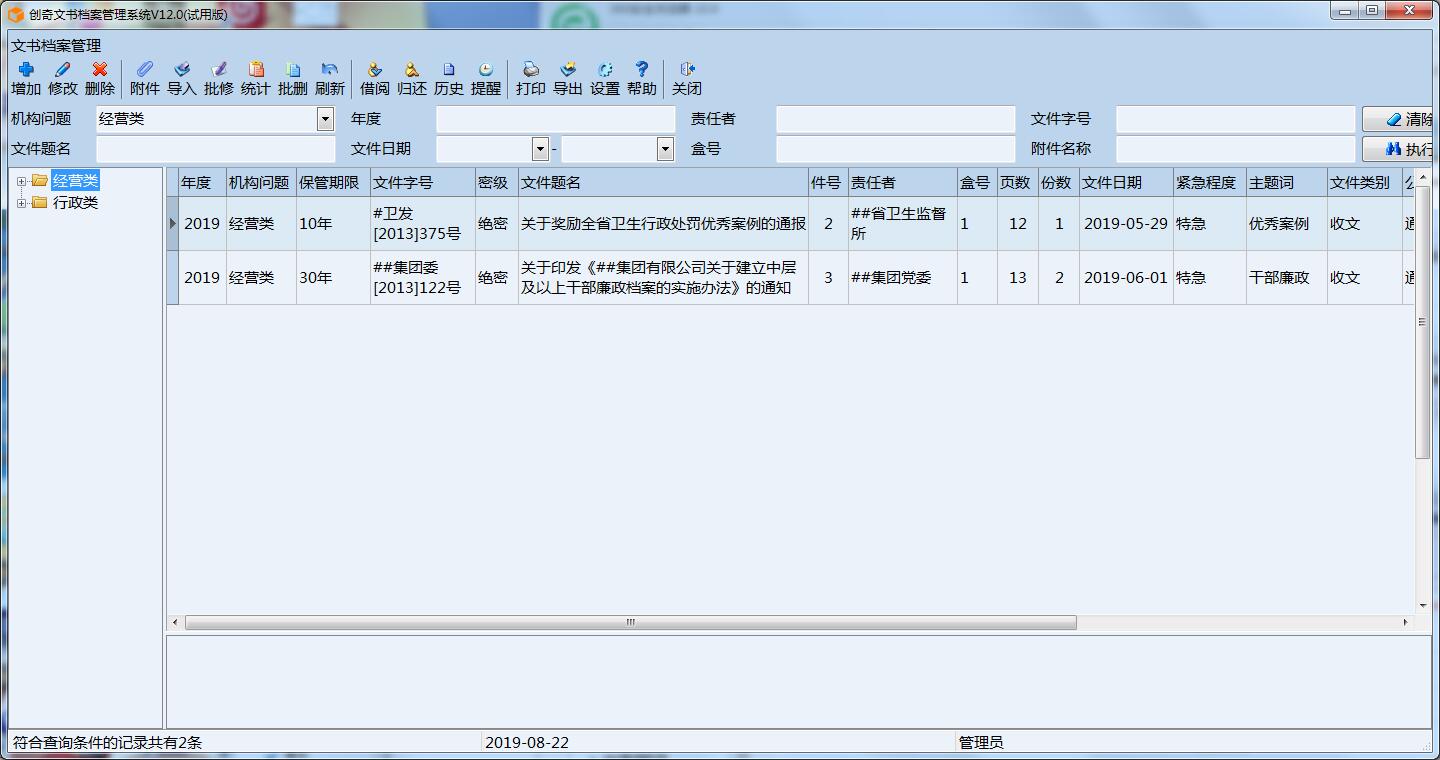The width and height of the screenshot is (1440, 760).
Task: Click the 紧急程度 column header
Action: tap(1209, 183)
